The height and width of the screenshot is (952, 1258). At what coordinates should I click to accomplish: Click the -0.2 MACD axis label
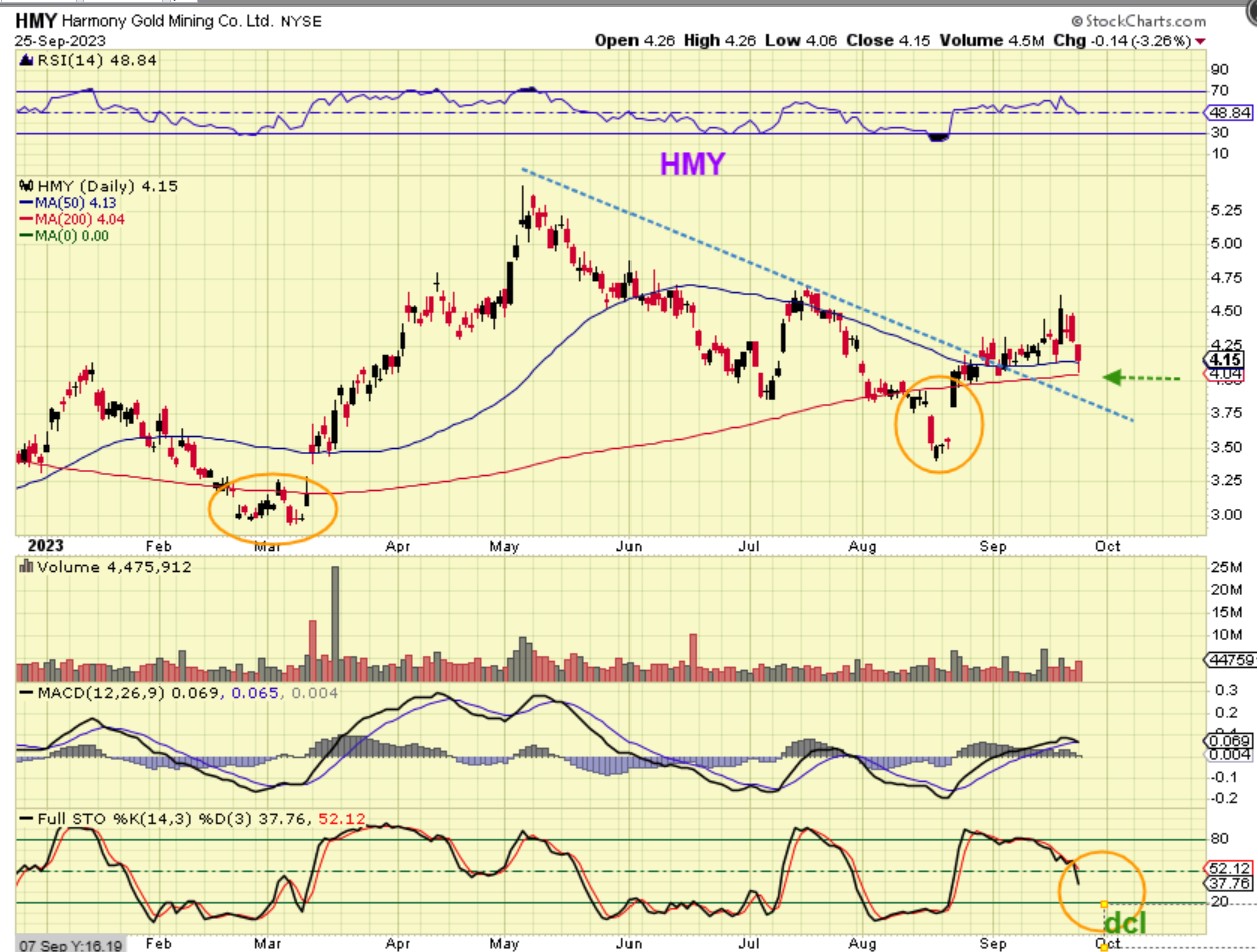tap(1222, 798)
